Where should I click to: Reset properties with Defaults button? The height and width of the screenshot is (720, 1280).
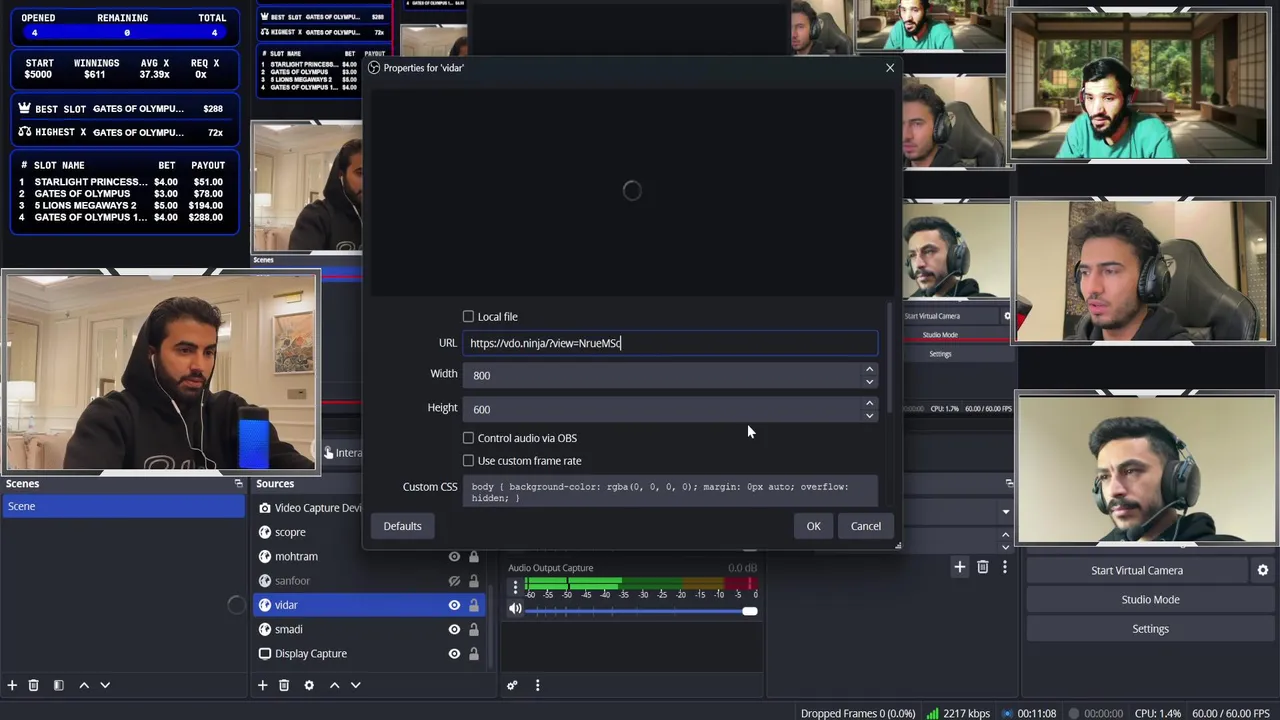pyautogui.click(x=402, y=526)
